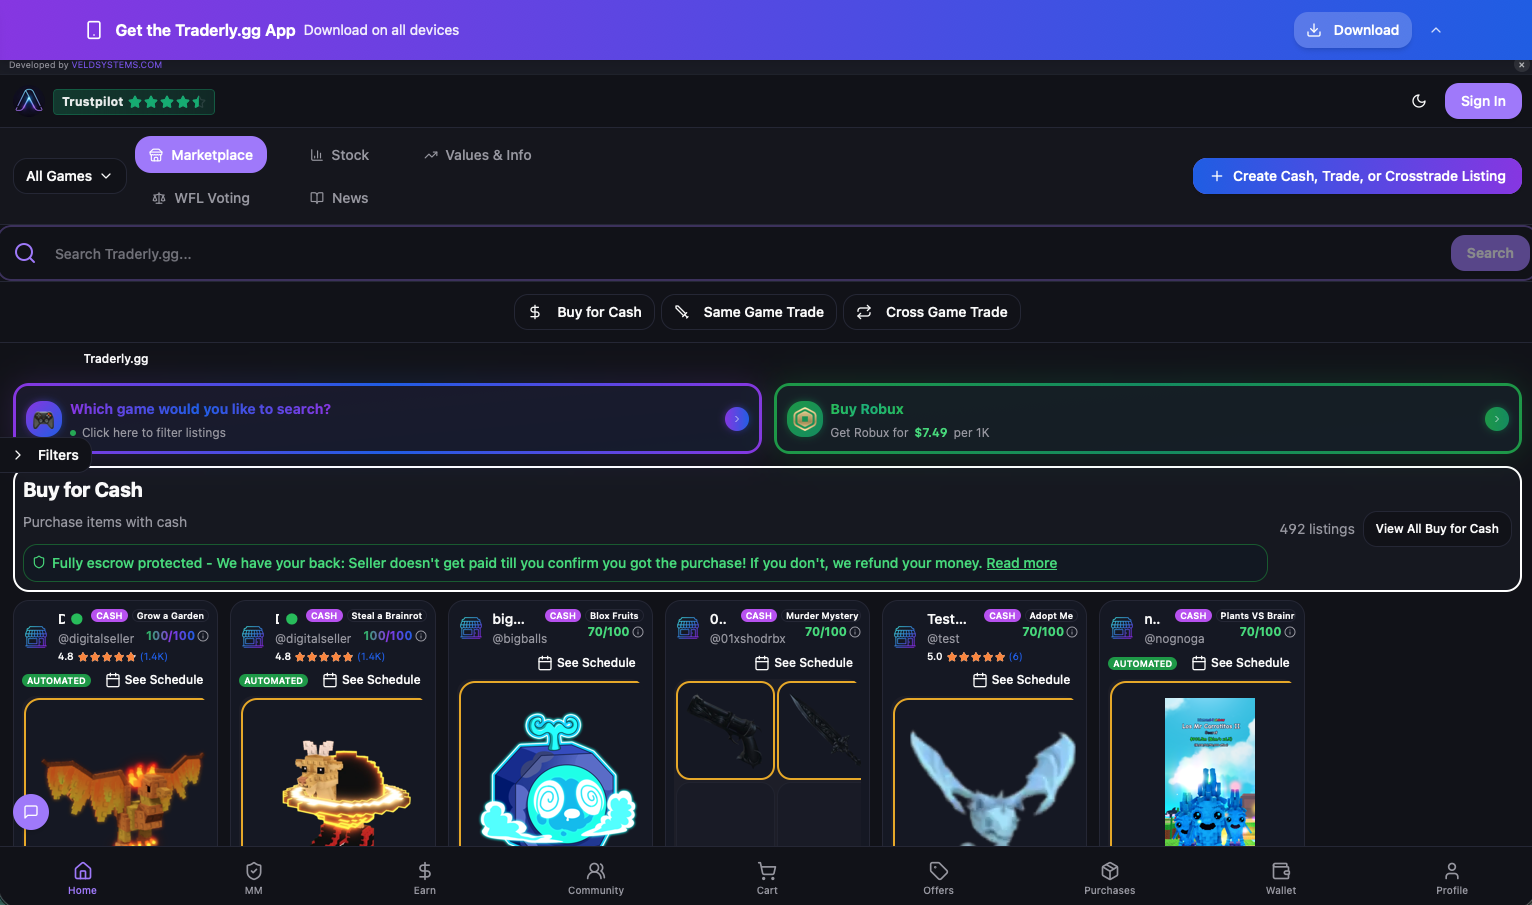The image size is (1532, 905).
Task: Expand the Filters panel
Action: coord(48,455)
